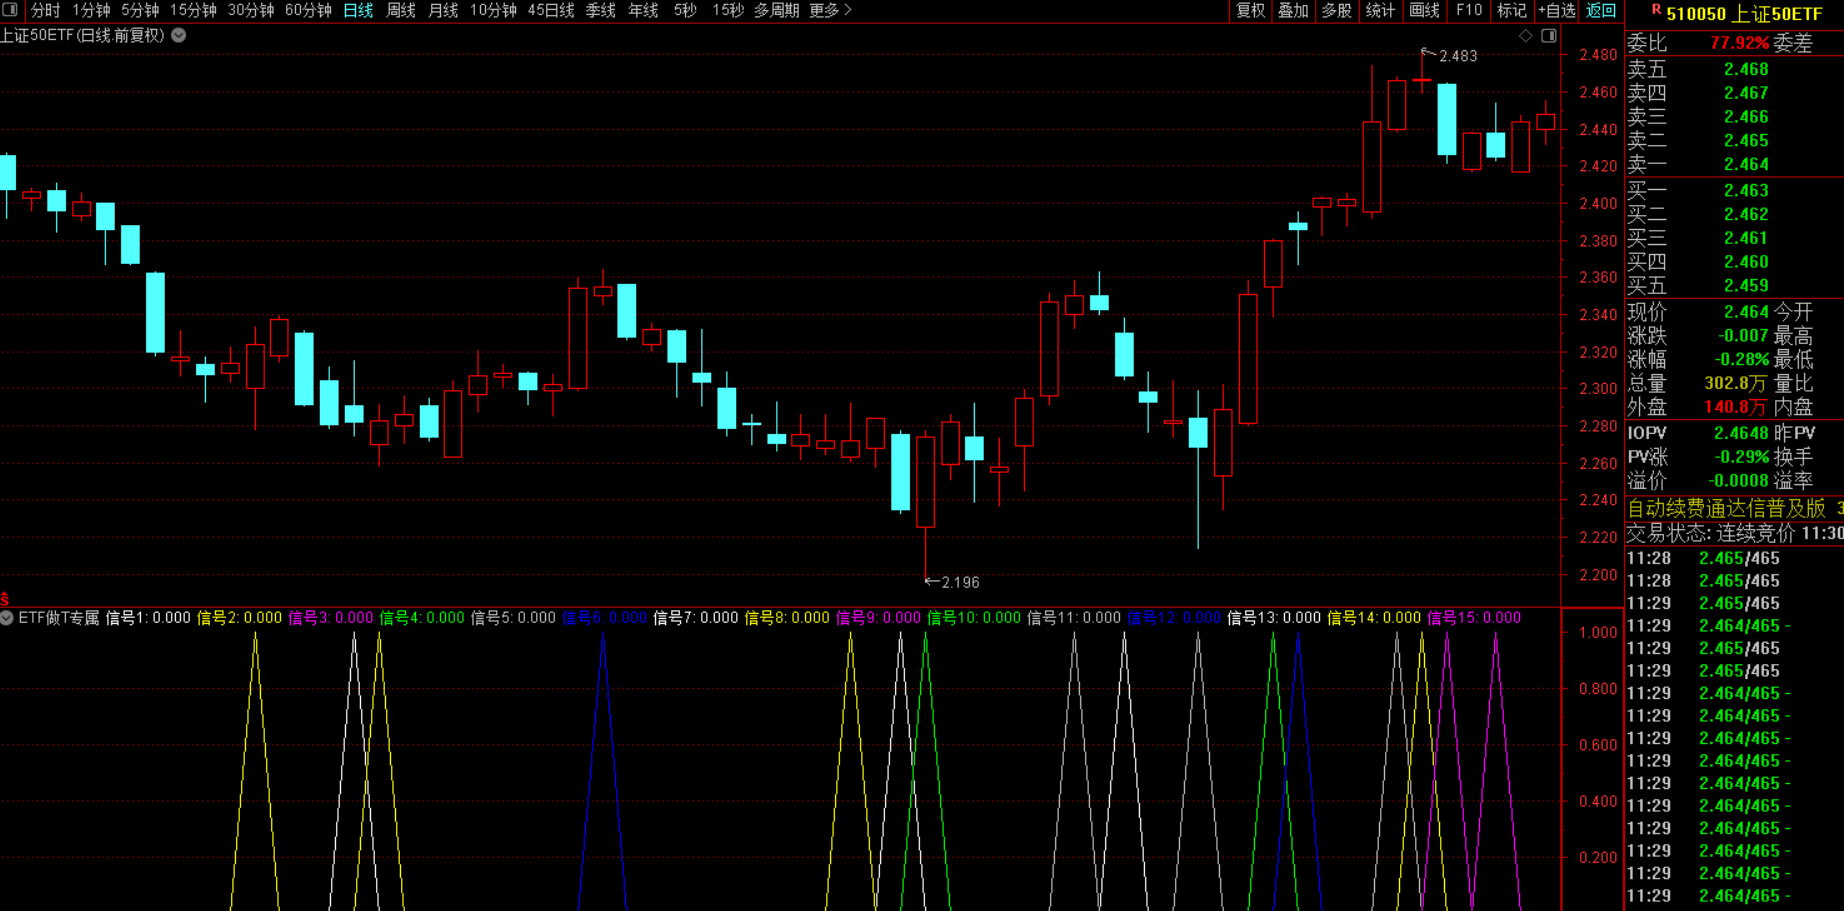Toggle the left panel icon beside 分时

(x=11, y=10)
